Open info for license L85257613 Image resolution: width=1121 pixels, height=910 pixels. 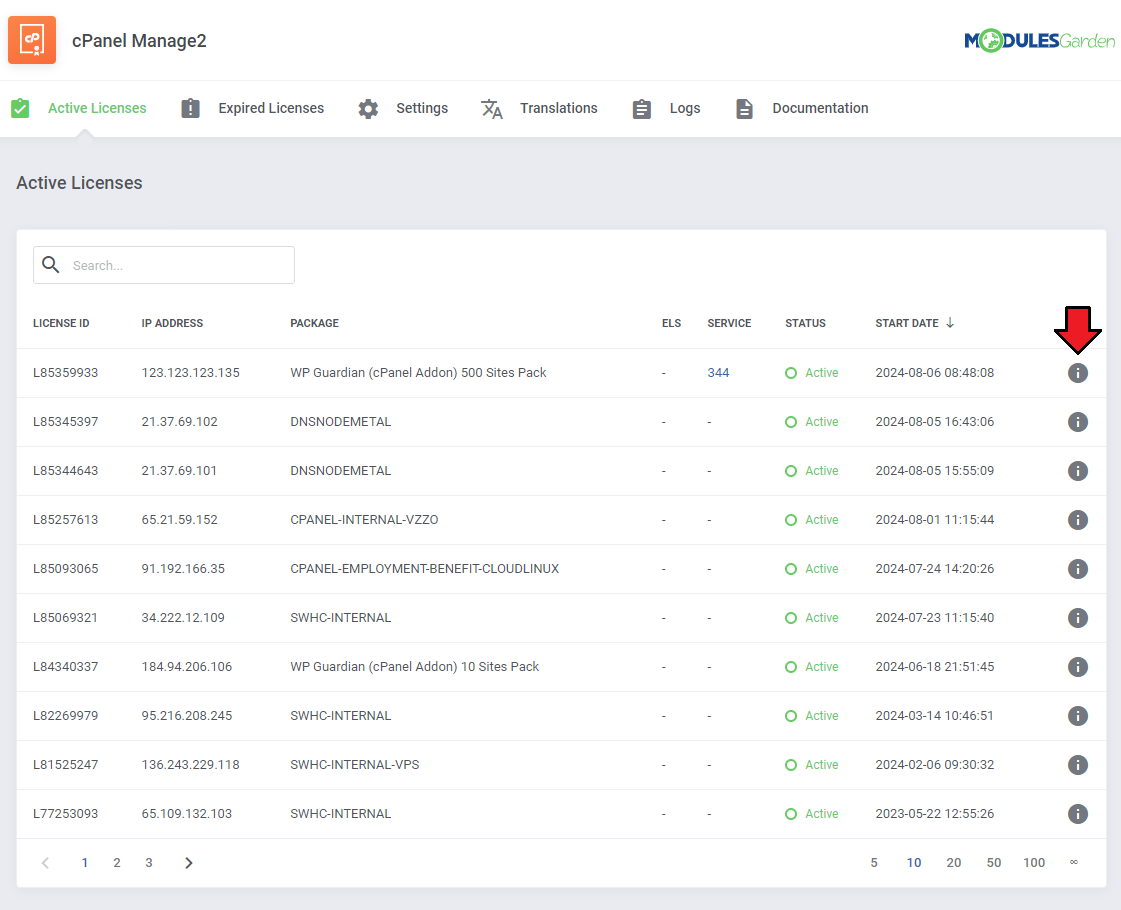[1077, 520]
